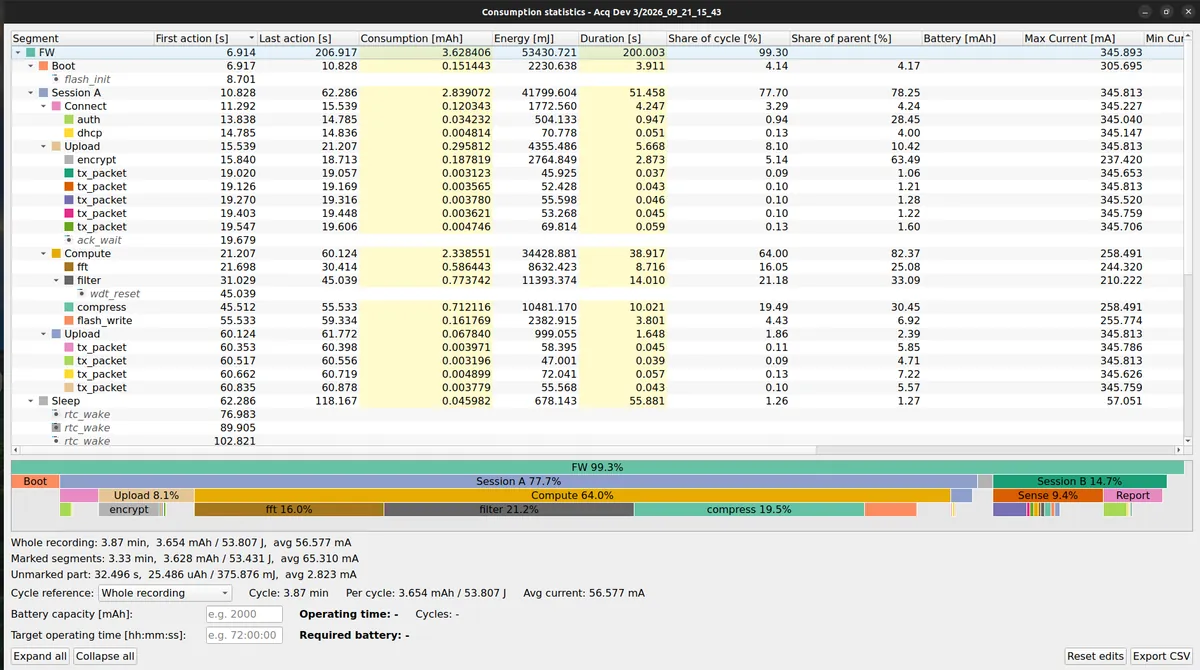This screenshot has width=1200, height=670.
Task: Focus the Target operating time field
Action: pos(244,635)
